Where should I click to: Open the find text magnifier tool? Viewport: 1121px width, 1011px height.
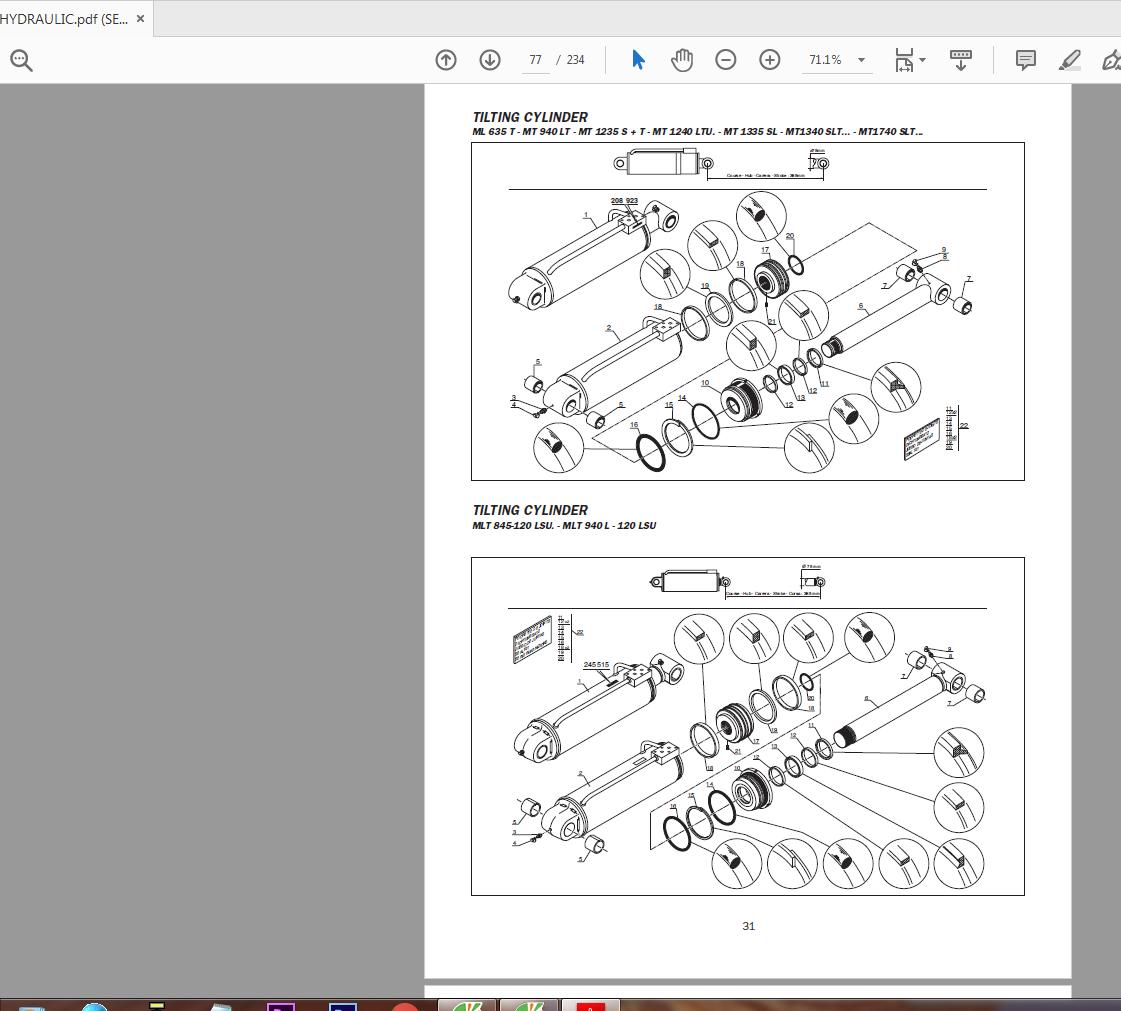21,60
